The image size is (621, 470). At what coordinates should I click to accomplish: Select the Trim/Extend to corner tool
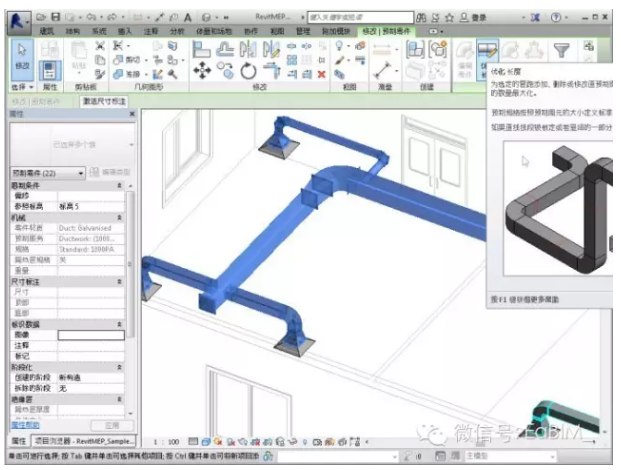tap(272, 70)
